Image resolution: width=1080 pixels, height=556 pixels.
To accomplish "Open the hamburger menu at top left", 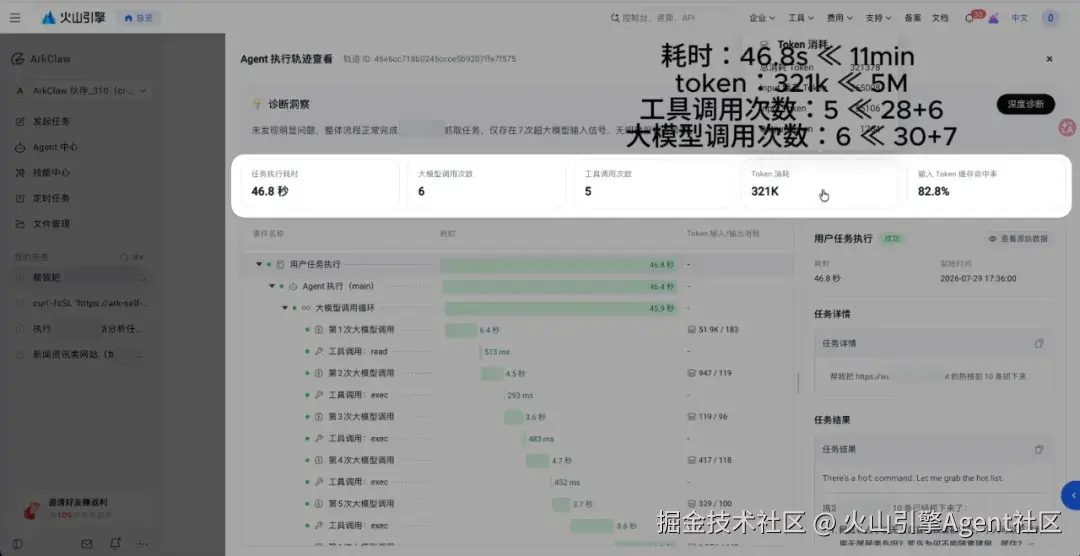I will pos(15,18).
